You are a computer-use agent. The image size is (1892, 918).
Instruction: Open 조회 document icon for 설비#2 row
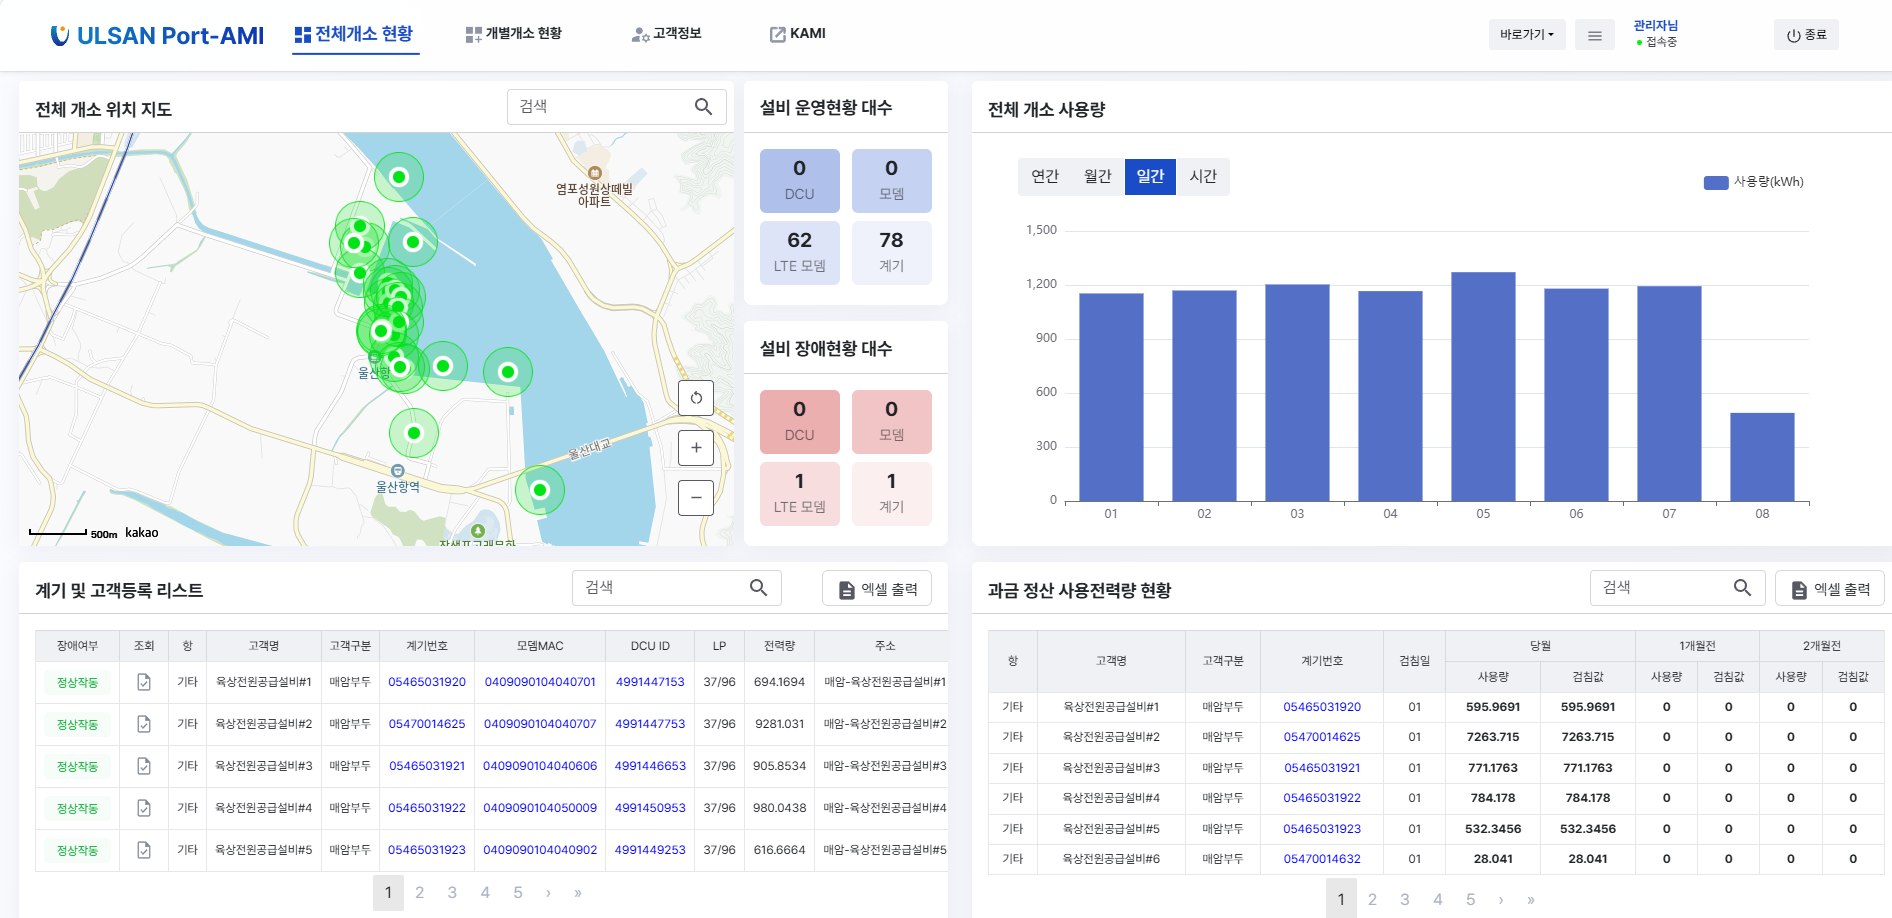pyautogui.click(x=144, y=724)
